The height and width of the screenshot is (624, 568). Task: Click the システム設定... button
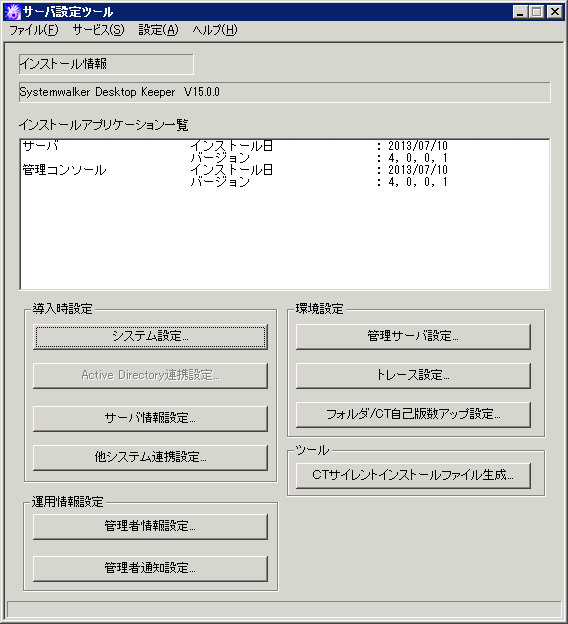[x=150, y=337]
